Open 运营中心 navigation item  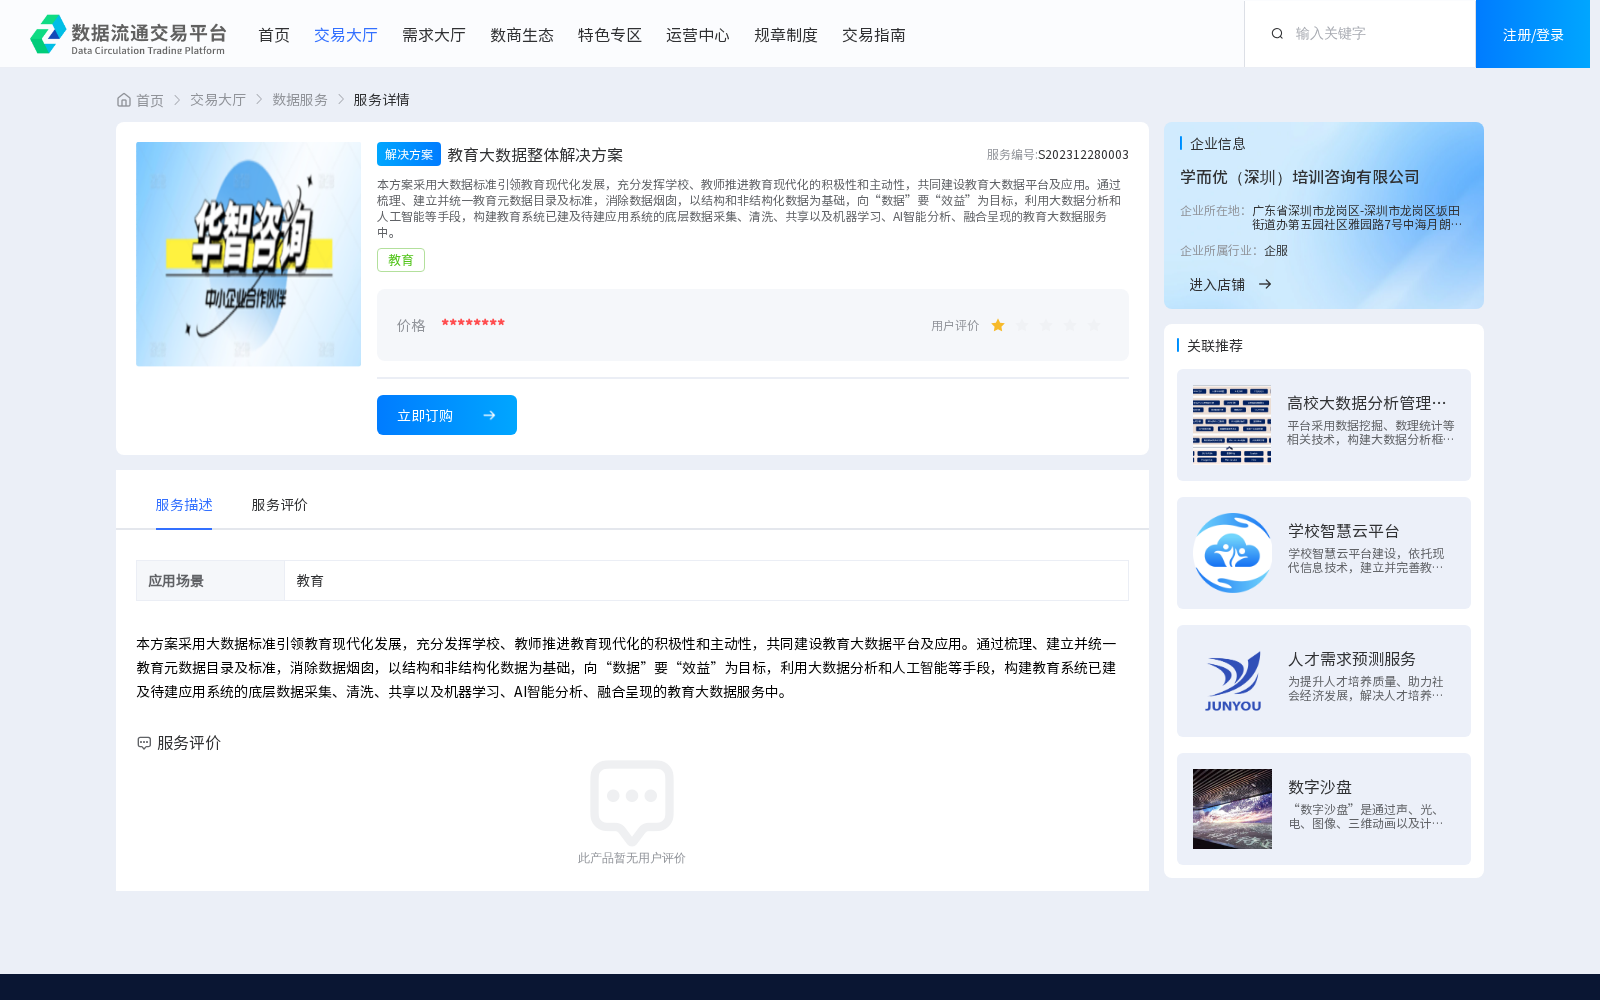[x=698, y=35]
